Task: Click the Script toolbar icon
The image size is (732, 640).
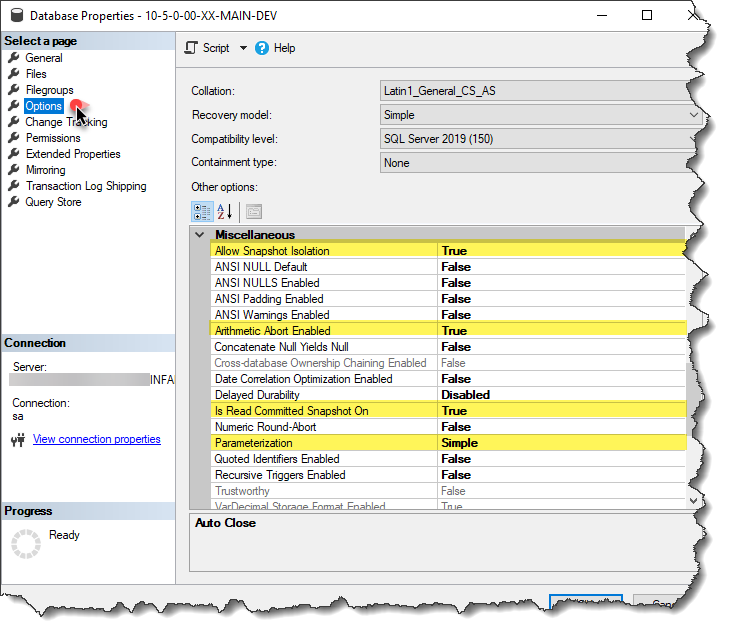Action: 191,48
